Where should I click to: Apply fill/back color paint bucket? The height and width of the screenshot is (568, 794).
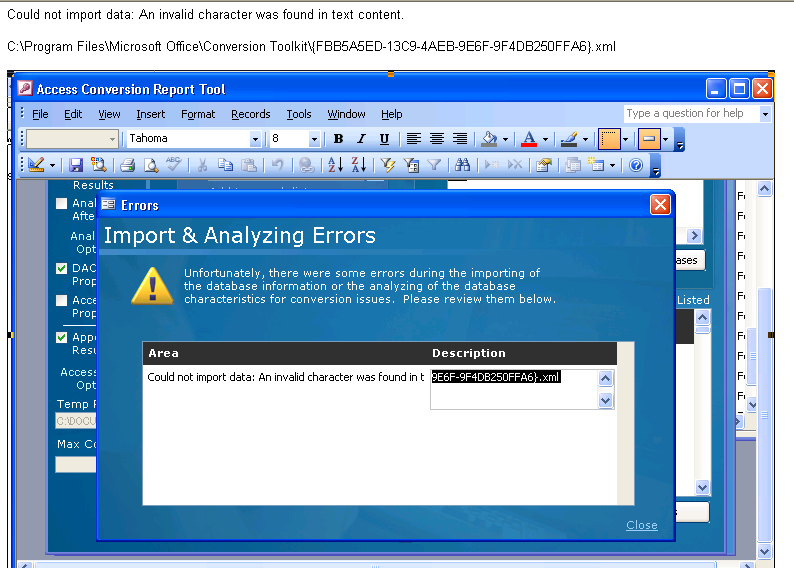489,139
